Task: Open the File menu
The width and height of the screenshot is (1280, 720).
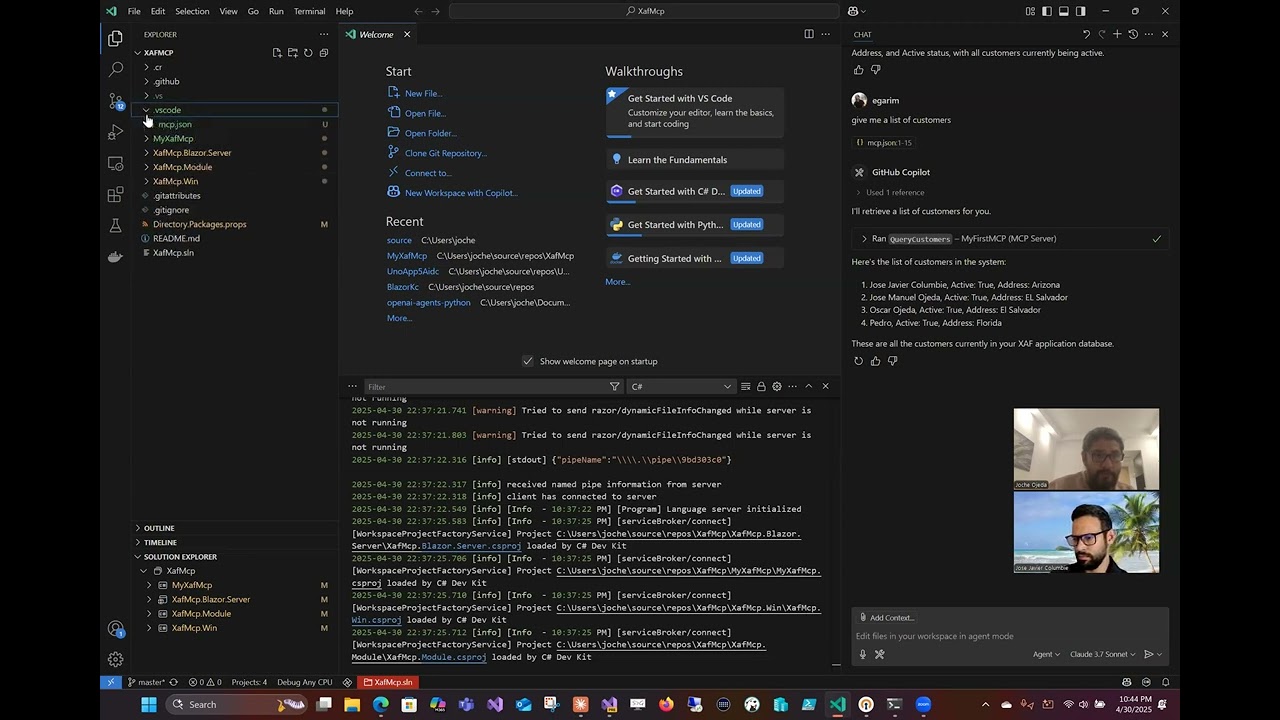Action: [134, 11]
